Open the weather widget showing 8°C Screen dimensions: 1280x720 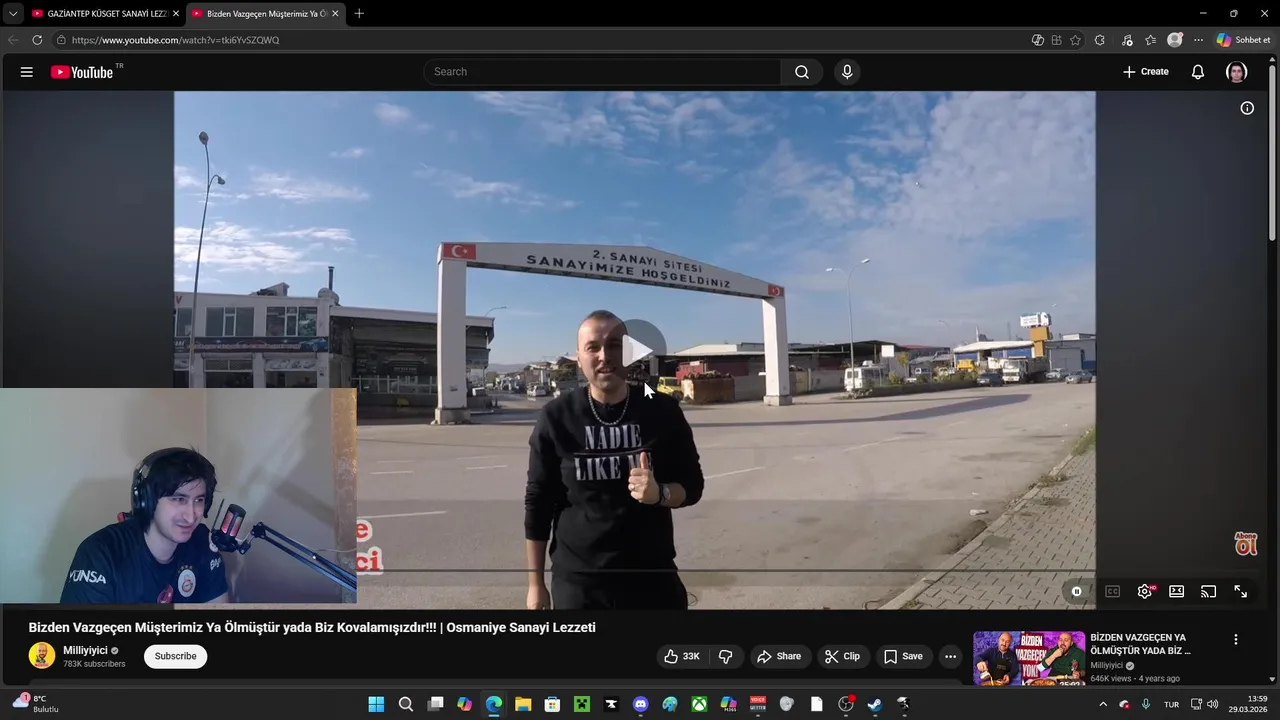pos(36,704)
